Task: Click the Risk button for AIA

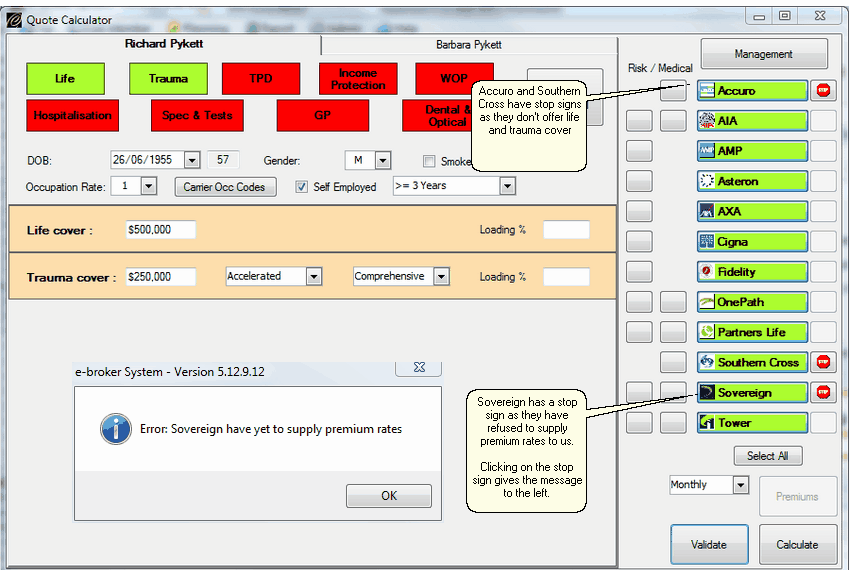Action: 639,121
